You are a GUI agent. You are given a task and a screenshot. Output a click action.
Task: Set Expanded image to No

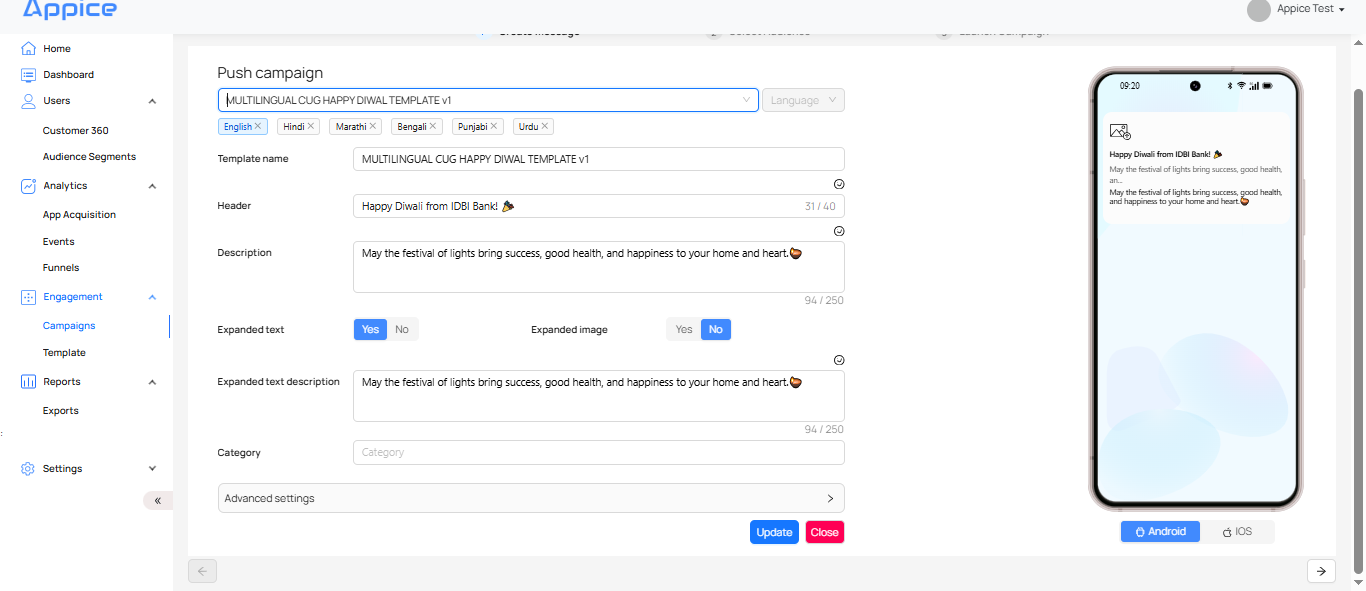point(716,329)
